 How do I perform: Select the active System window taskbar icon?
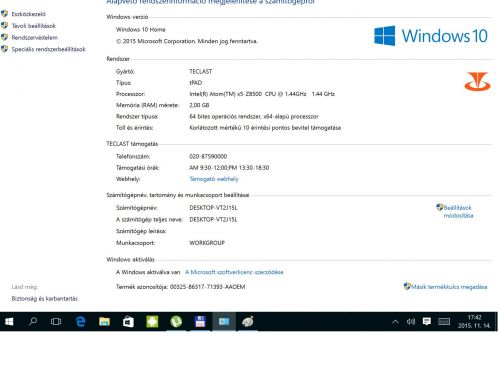point(224,322)
